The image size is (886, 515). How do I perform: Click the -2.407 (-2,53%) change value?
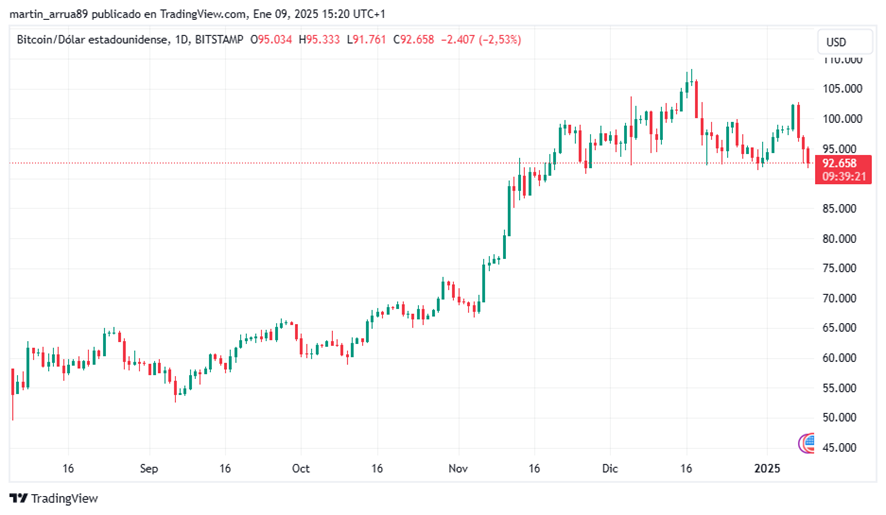coord(481,40)
